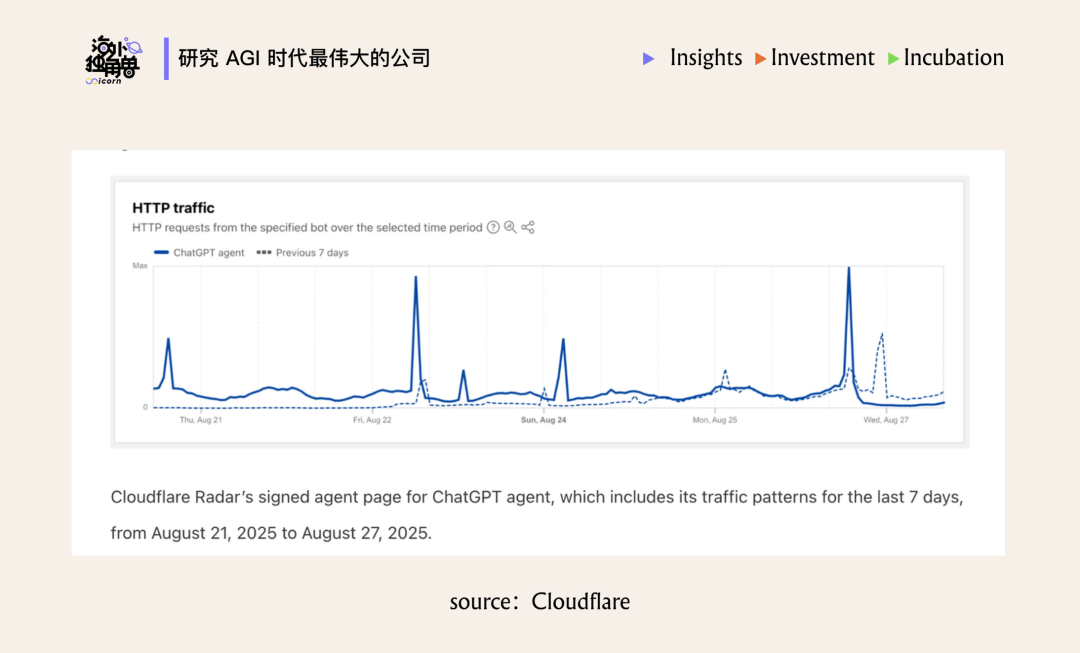Click the source Cloudflare caption
The height and width of the screenshot is (653, 1080).
click(540, 601)
